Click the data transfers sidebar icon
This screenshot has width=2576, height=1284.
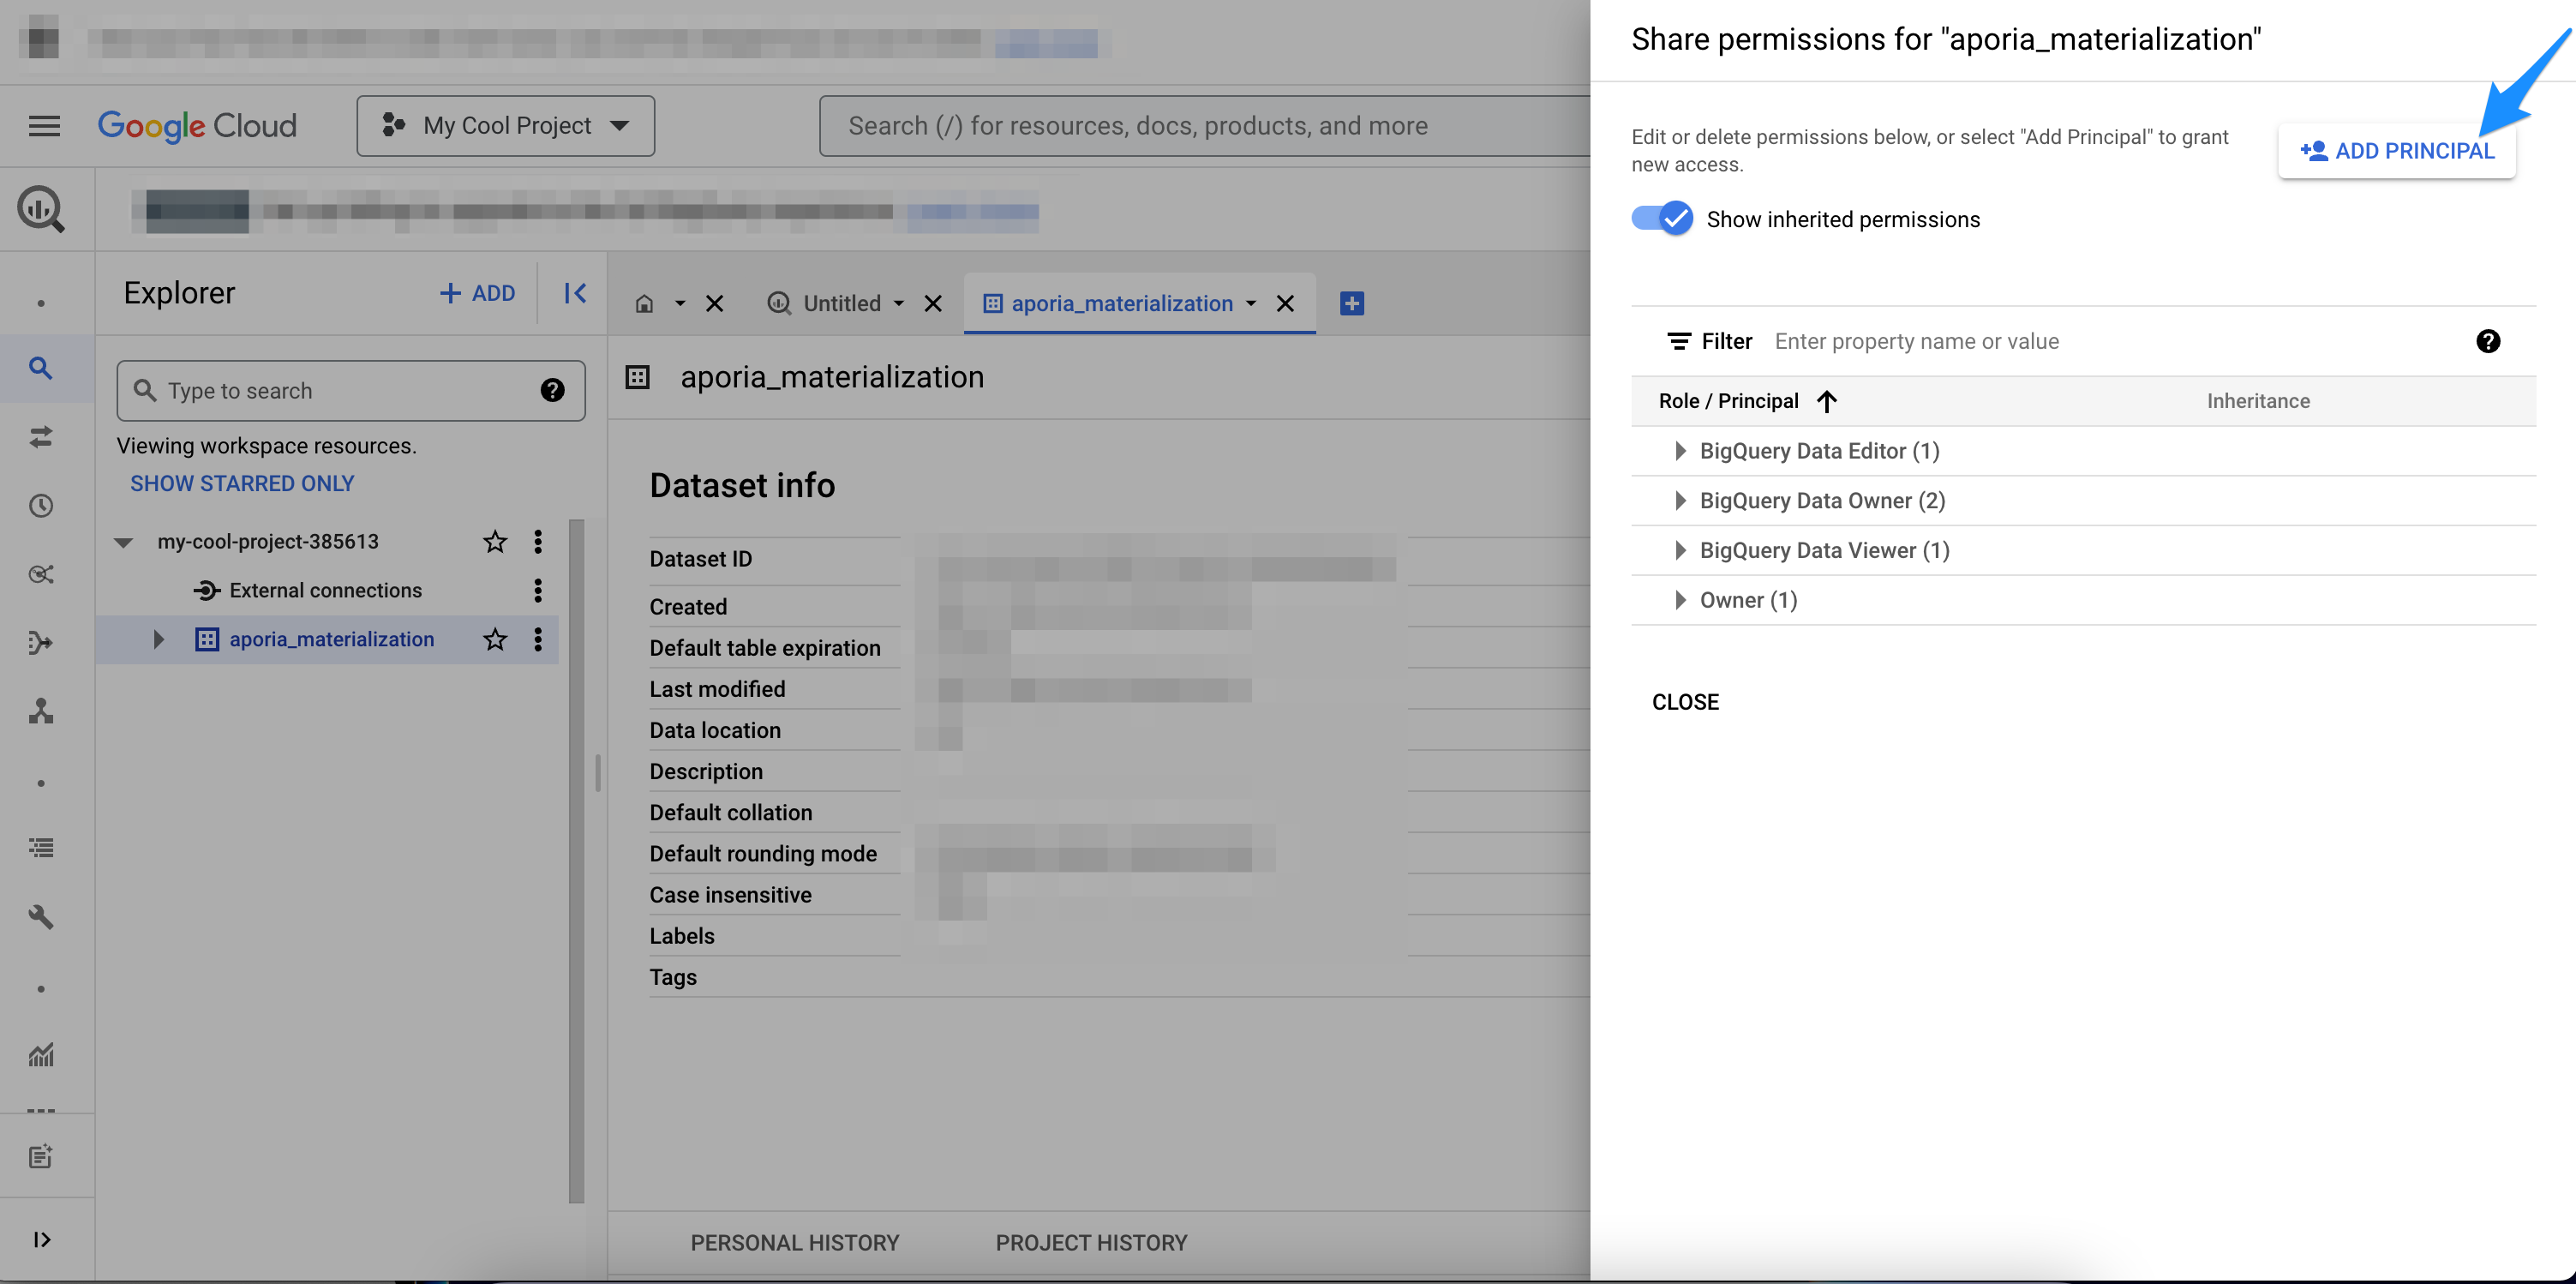(41, 437)
